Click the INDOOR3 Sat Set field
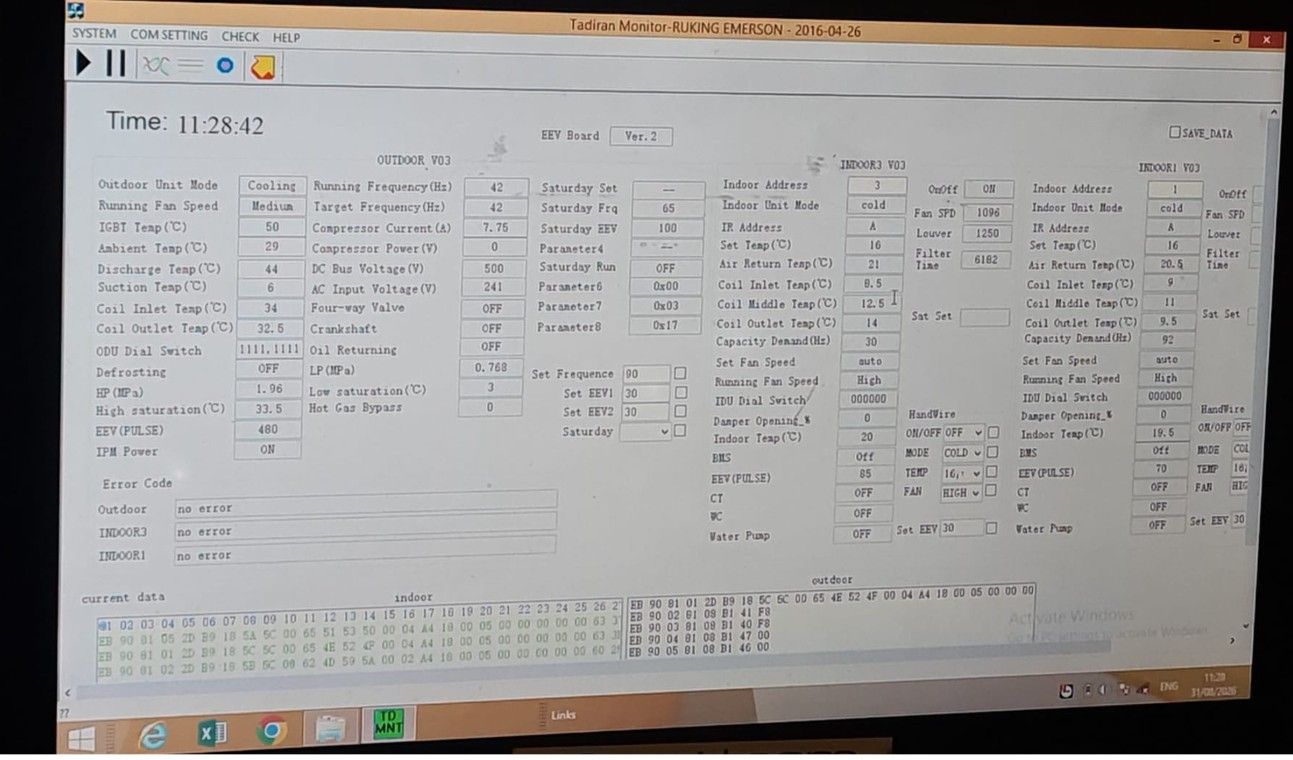 coord(985,316)
